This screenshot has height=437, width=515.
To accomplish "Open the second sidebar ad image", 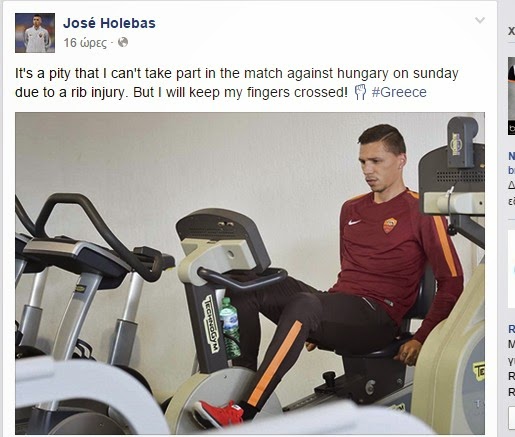I will click(511, 269).
